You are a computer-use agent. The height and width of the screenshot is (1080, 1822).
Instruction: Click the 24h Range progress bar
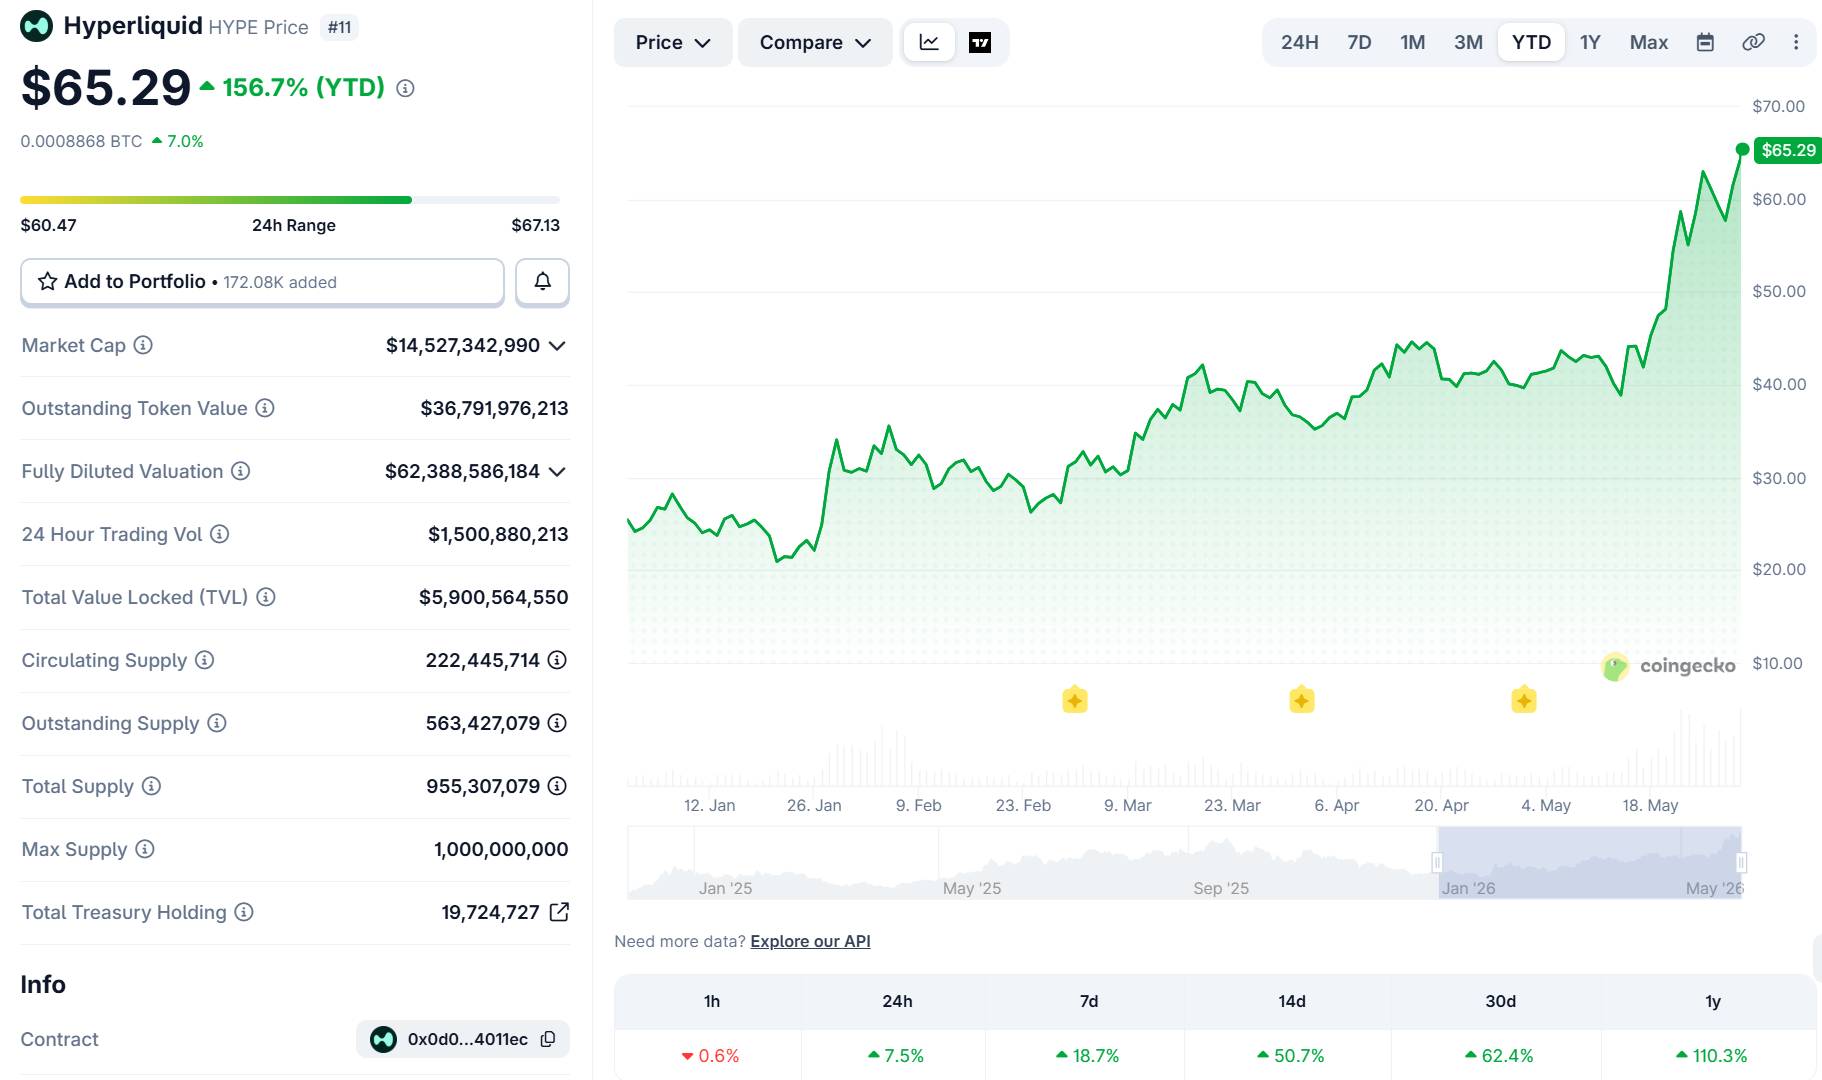(290, 200)
